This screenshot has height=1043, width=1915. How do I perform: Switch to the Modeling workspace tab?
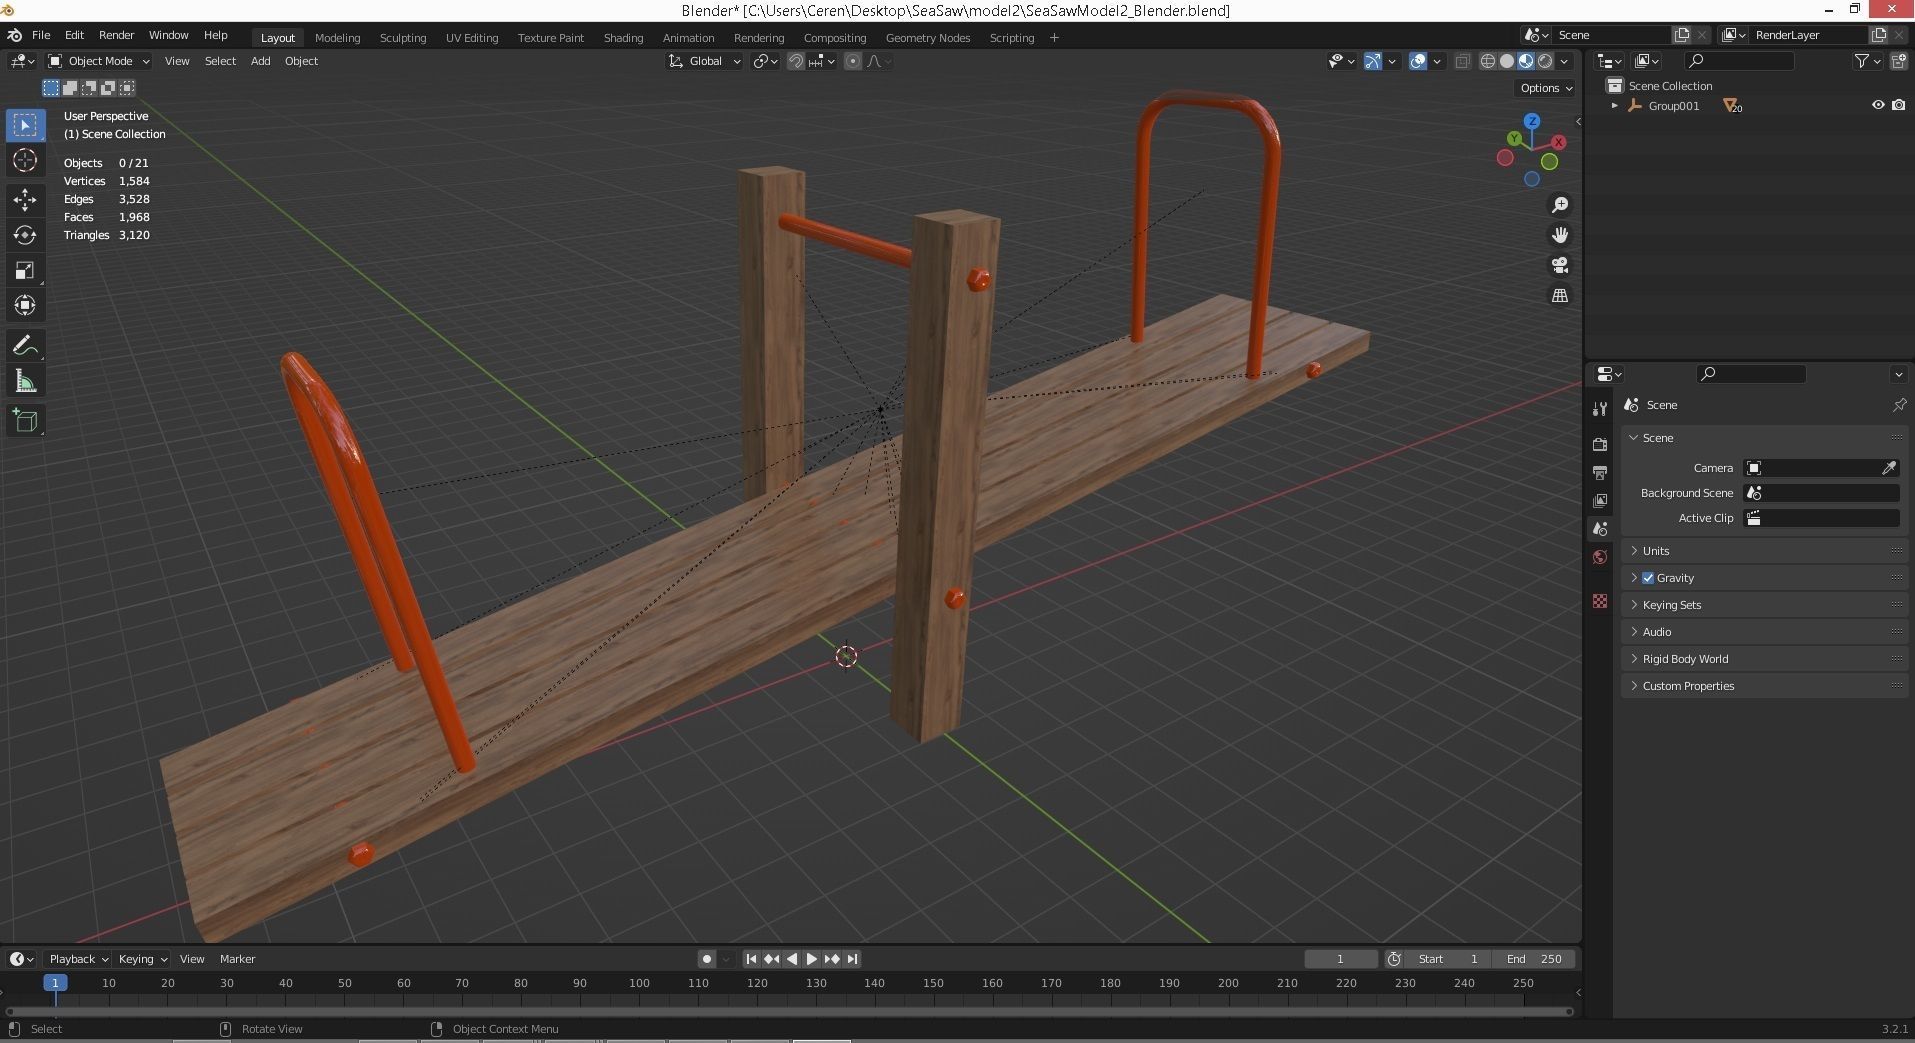click(x=337, y=37)
